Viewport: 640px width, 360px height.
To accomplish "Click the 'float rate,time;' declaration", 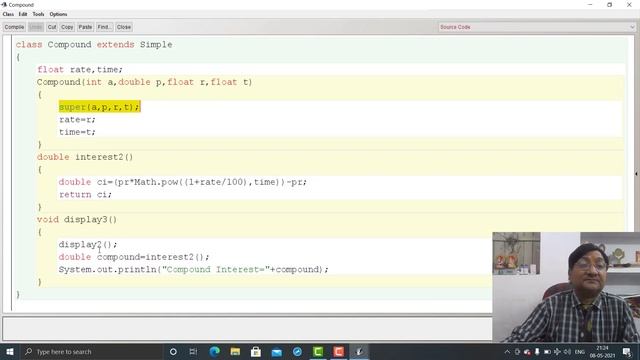I will pyautogui.click(x=80, y=69).
